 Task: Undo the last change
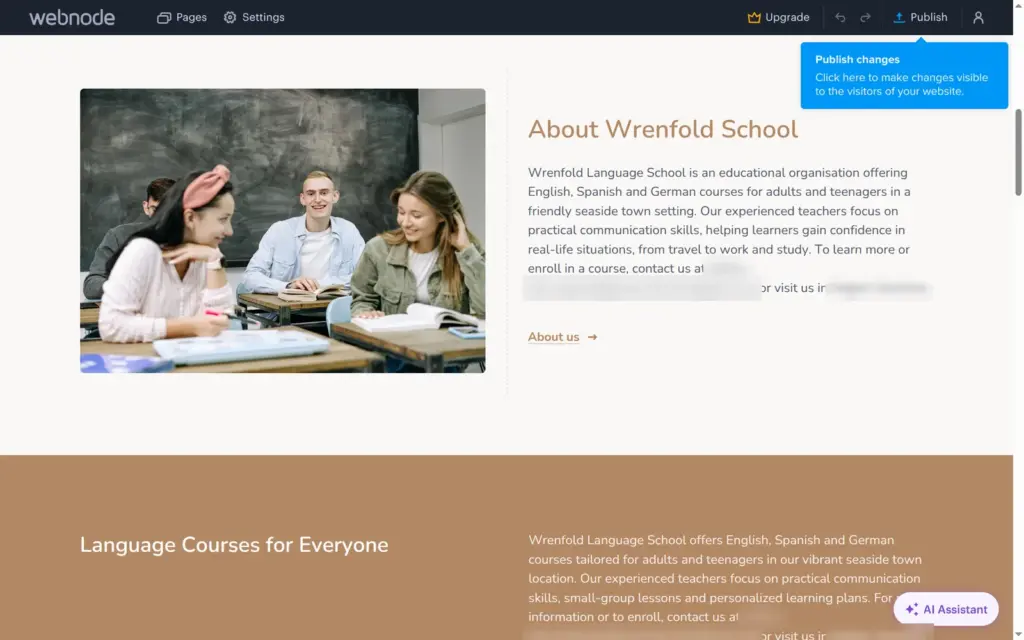point(840,18)
